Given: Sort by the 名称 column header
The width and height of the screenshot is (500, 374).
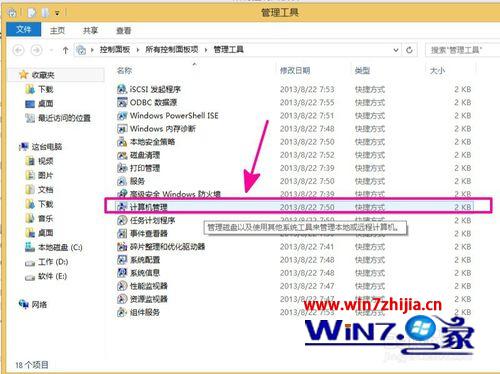Looking at the screenshot, I should (124, 70).
